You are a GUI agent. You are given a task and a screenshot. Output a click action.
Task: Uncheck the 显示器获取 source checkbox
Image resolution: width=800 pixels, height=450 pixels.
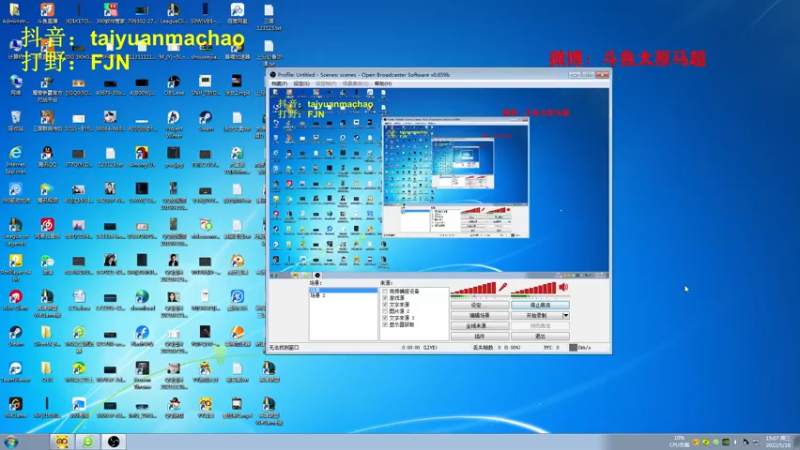click(x=385, y=324)
